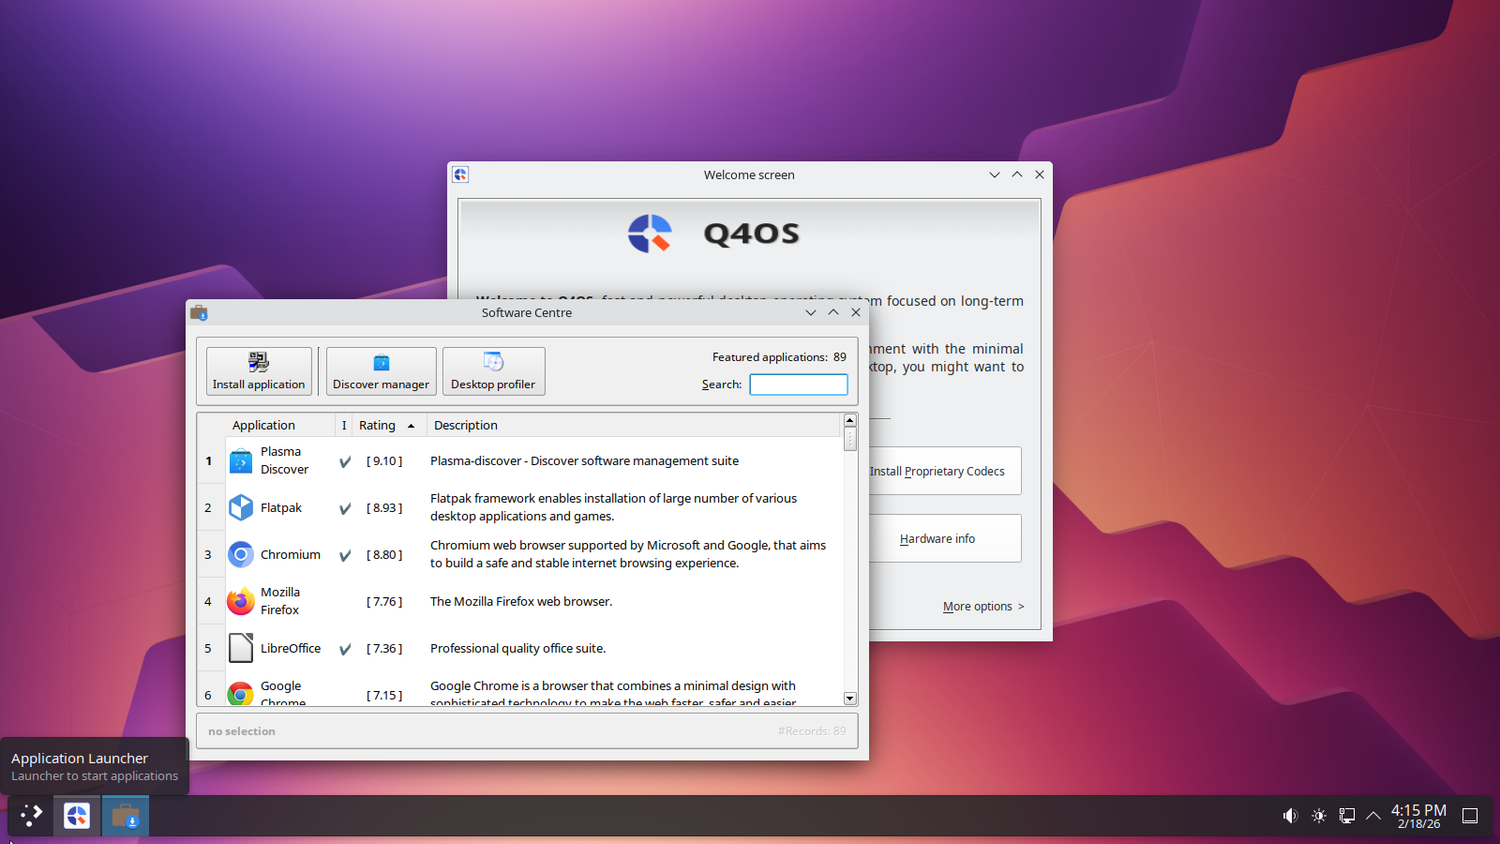Select rating value [ 7.36 ]
The width and height of the screenshot is (1500, 844).
click(384, 648)
